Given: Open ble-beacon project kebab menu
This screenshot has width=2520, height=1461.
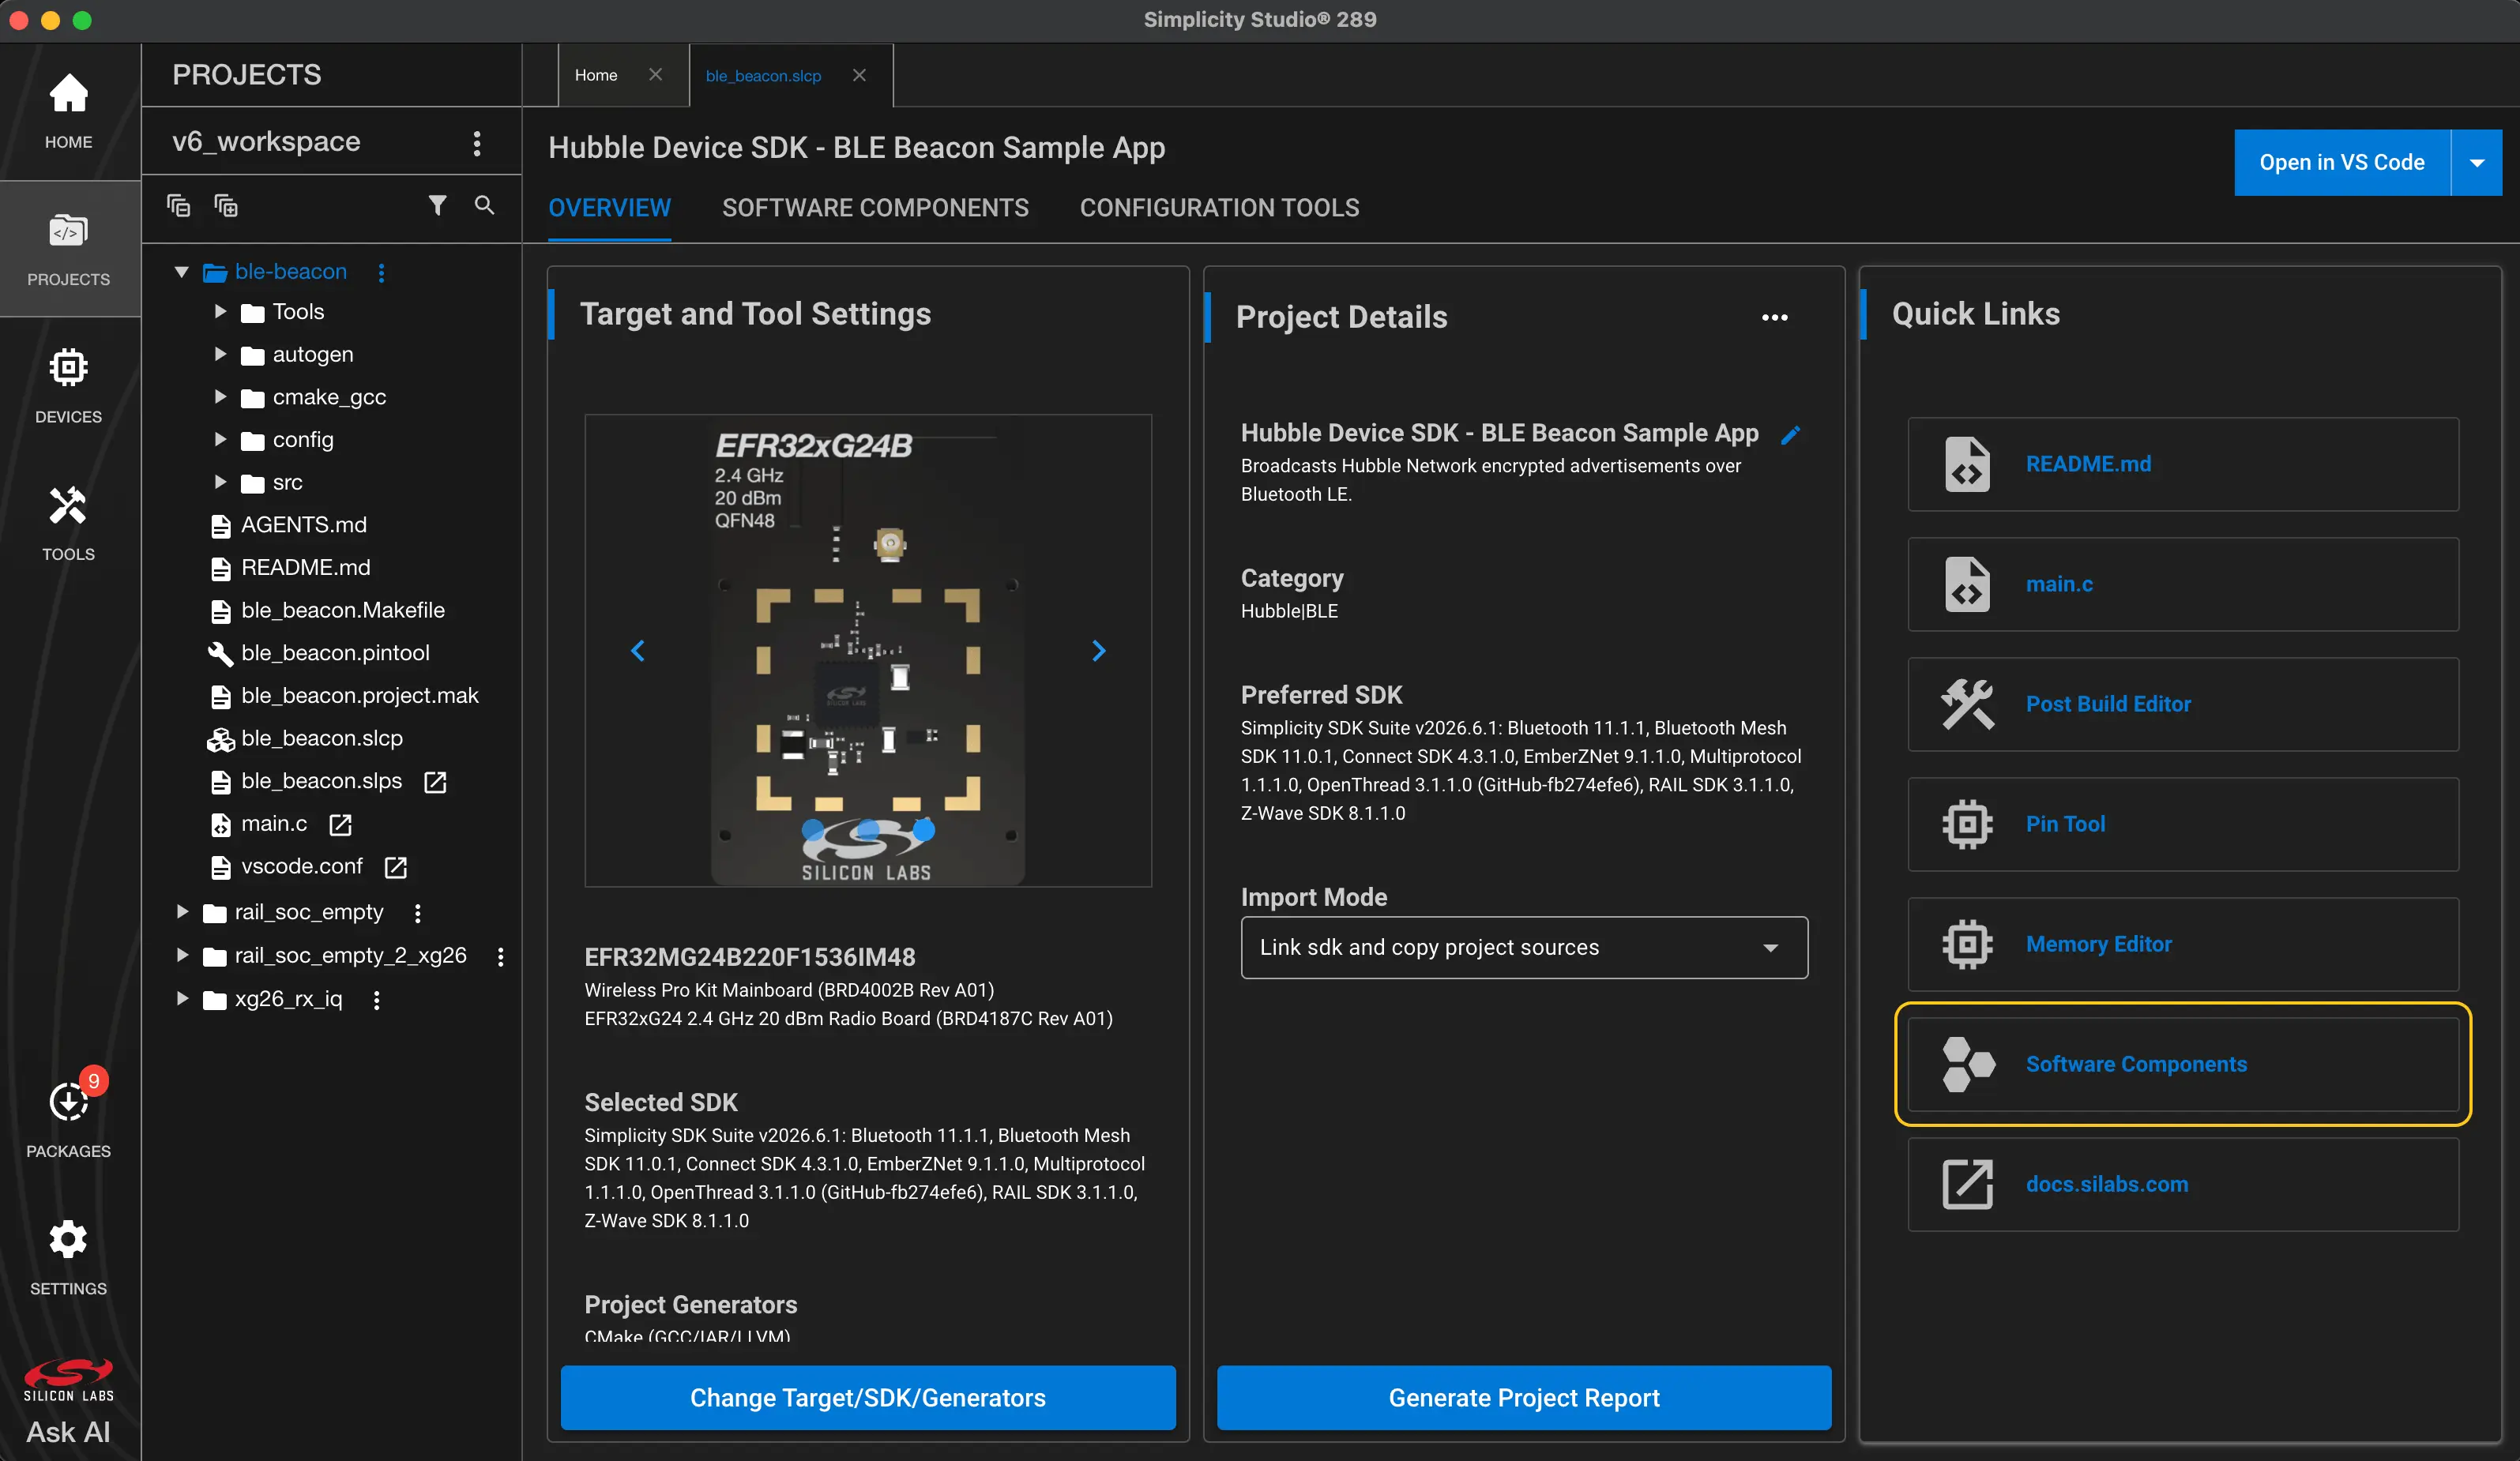Looking at the screenshot, I should pos(381,272).
